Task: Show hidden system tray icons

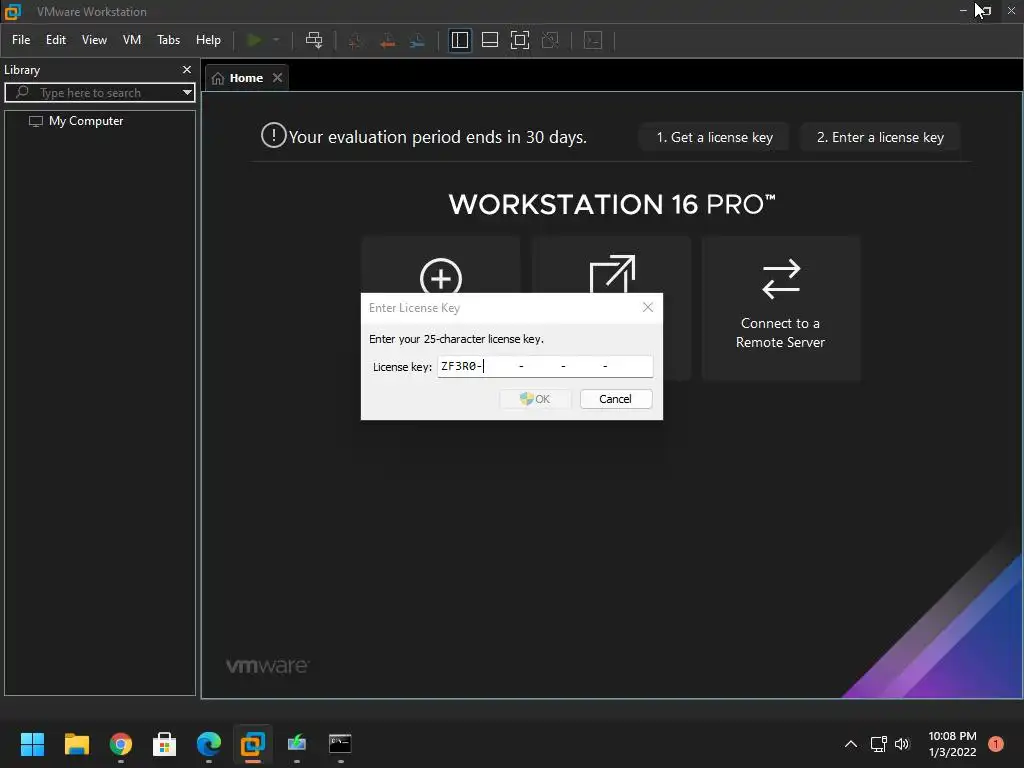Action: 851,744
